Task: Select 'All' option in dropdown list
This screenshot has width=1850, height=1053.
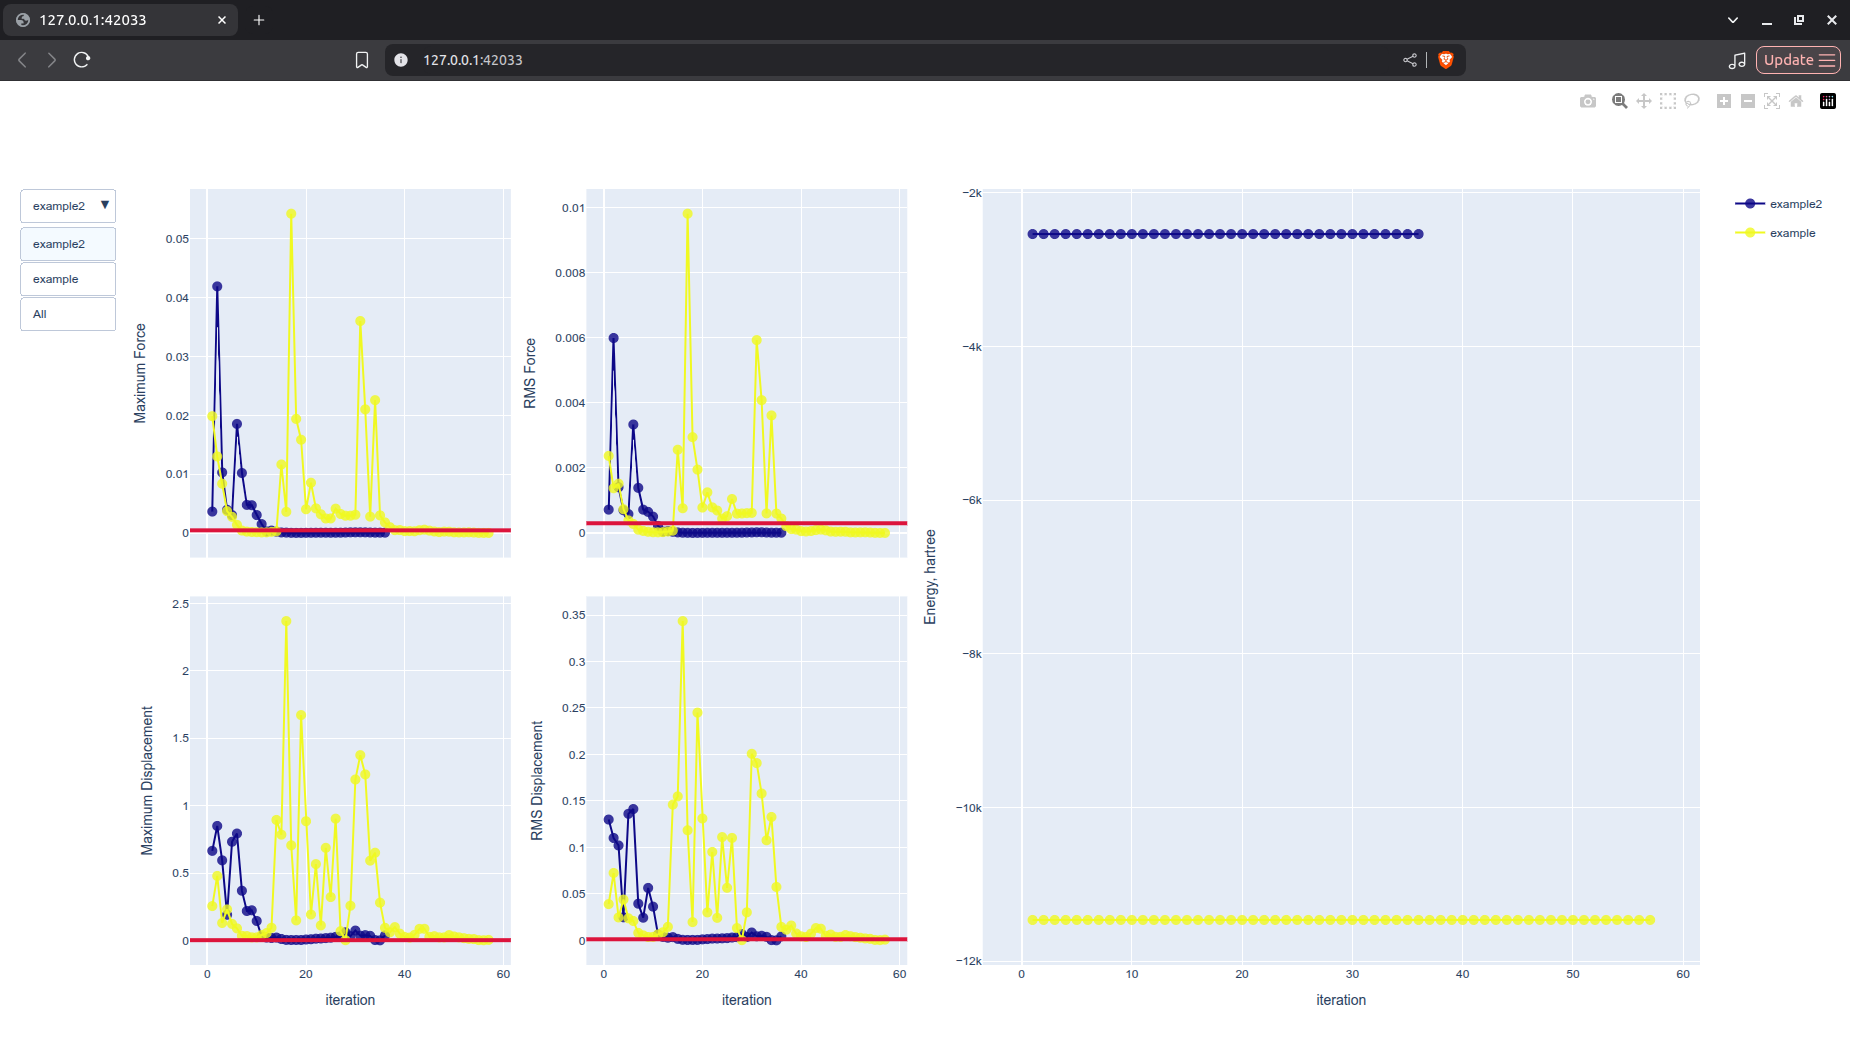Action: click(x=68, y=314)
